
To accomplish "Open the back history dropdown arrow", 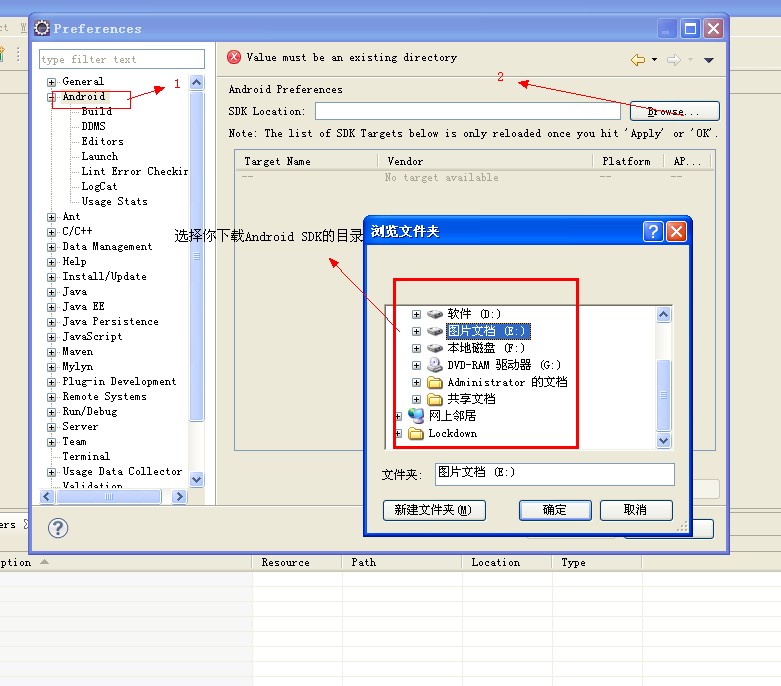I will coord(654,60).
